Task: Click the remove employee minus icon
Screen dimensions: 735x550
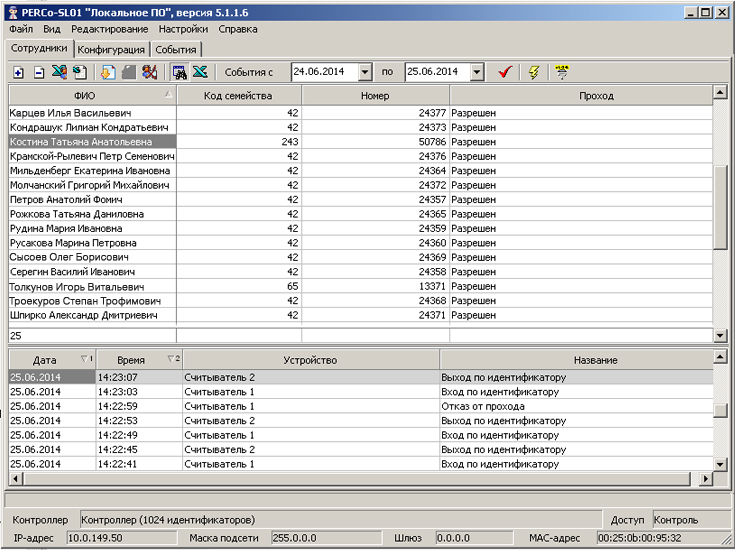Action: click(x=39, y=73)
